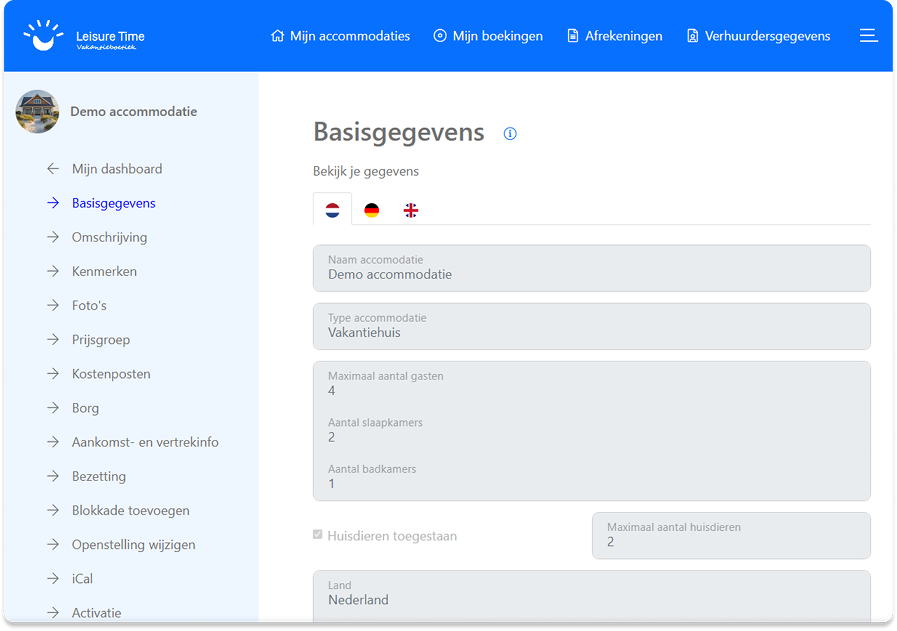Click the target icon next to Mijn boekingen

439,35
